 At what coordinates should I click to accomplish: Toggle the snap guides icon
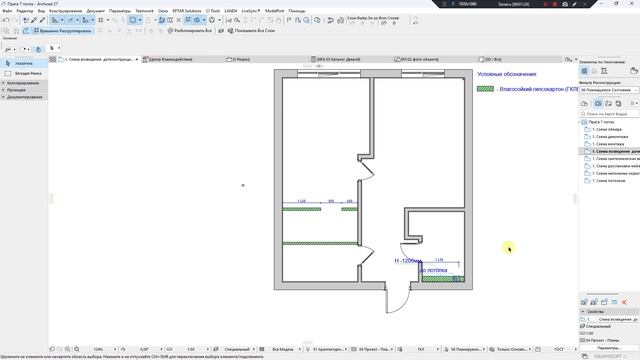click(x=70, y=20)
